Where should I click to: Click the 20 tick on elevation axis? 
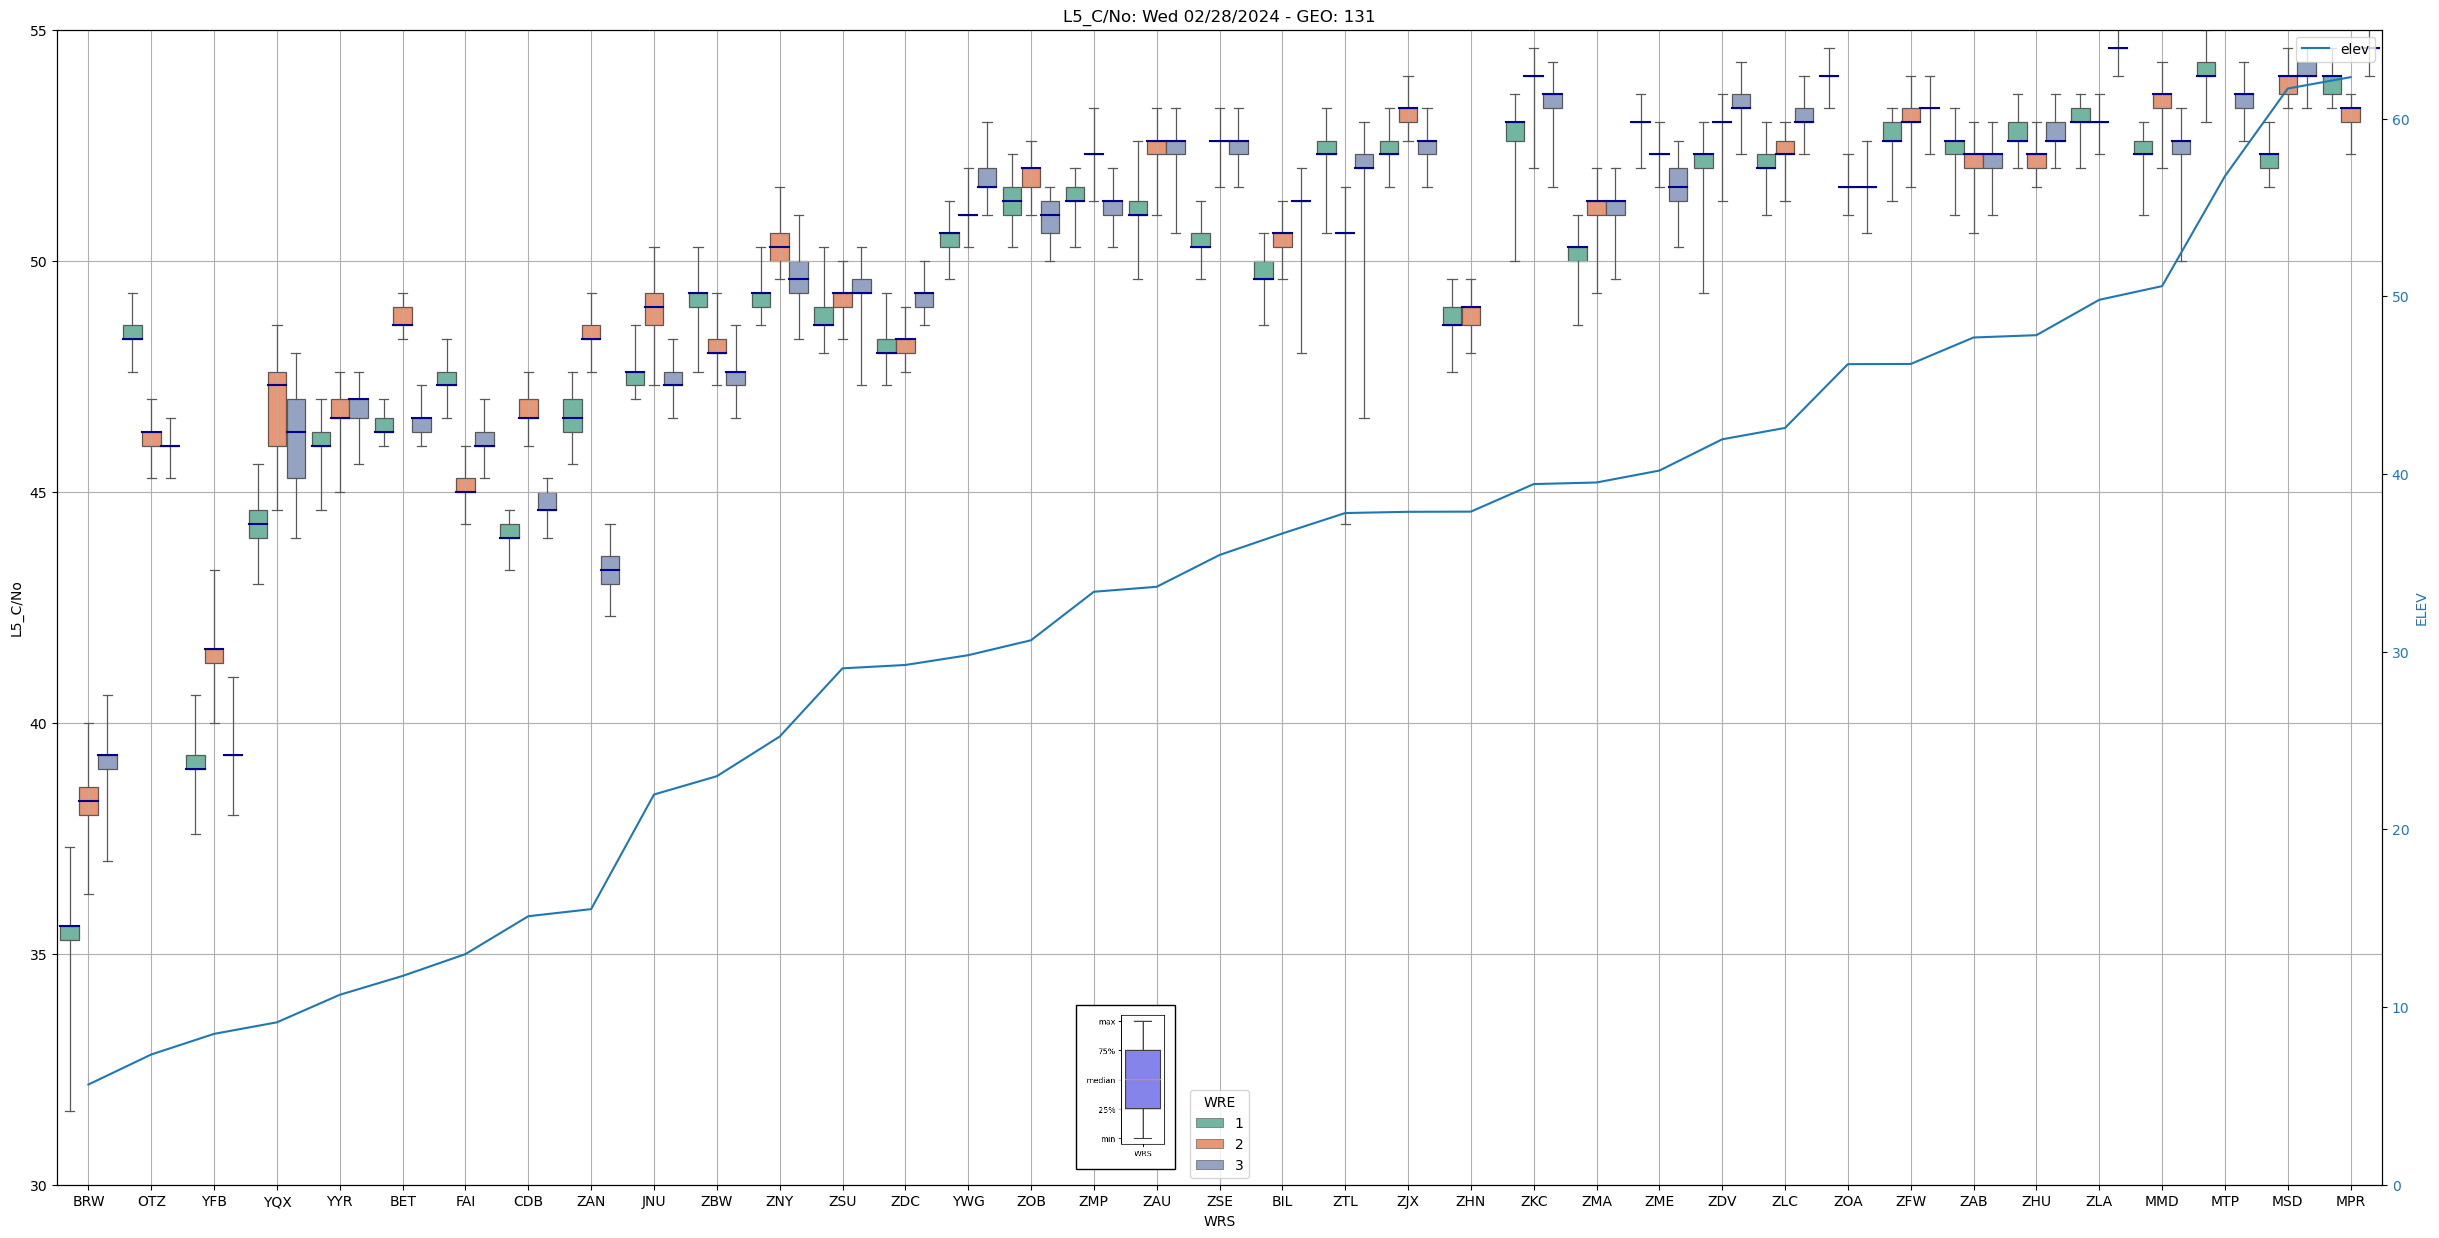coord(2399,830)
